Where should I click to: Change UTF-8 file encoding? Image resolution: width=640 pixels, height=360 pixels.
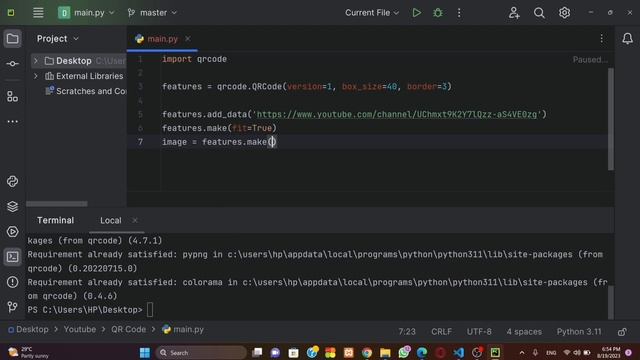(x=479, y=331)
